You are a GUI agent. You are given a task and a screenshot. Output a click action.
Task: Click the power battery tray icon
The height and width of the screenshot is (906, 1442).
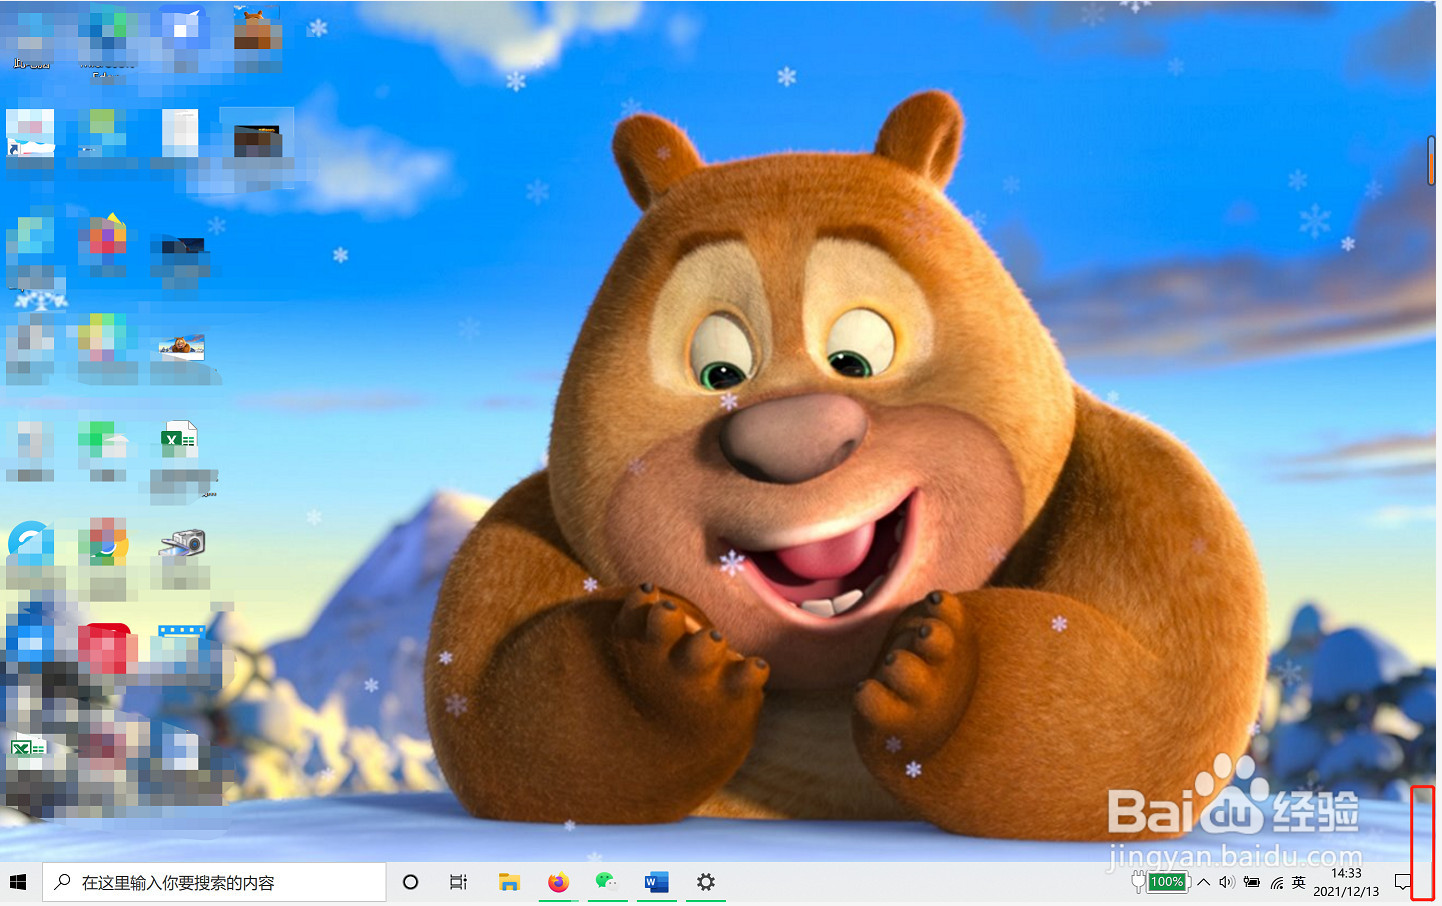click(1252, 882)
